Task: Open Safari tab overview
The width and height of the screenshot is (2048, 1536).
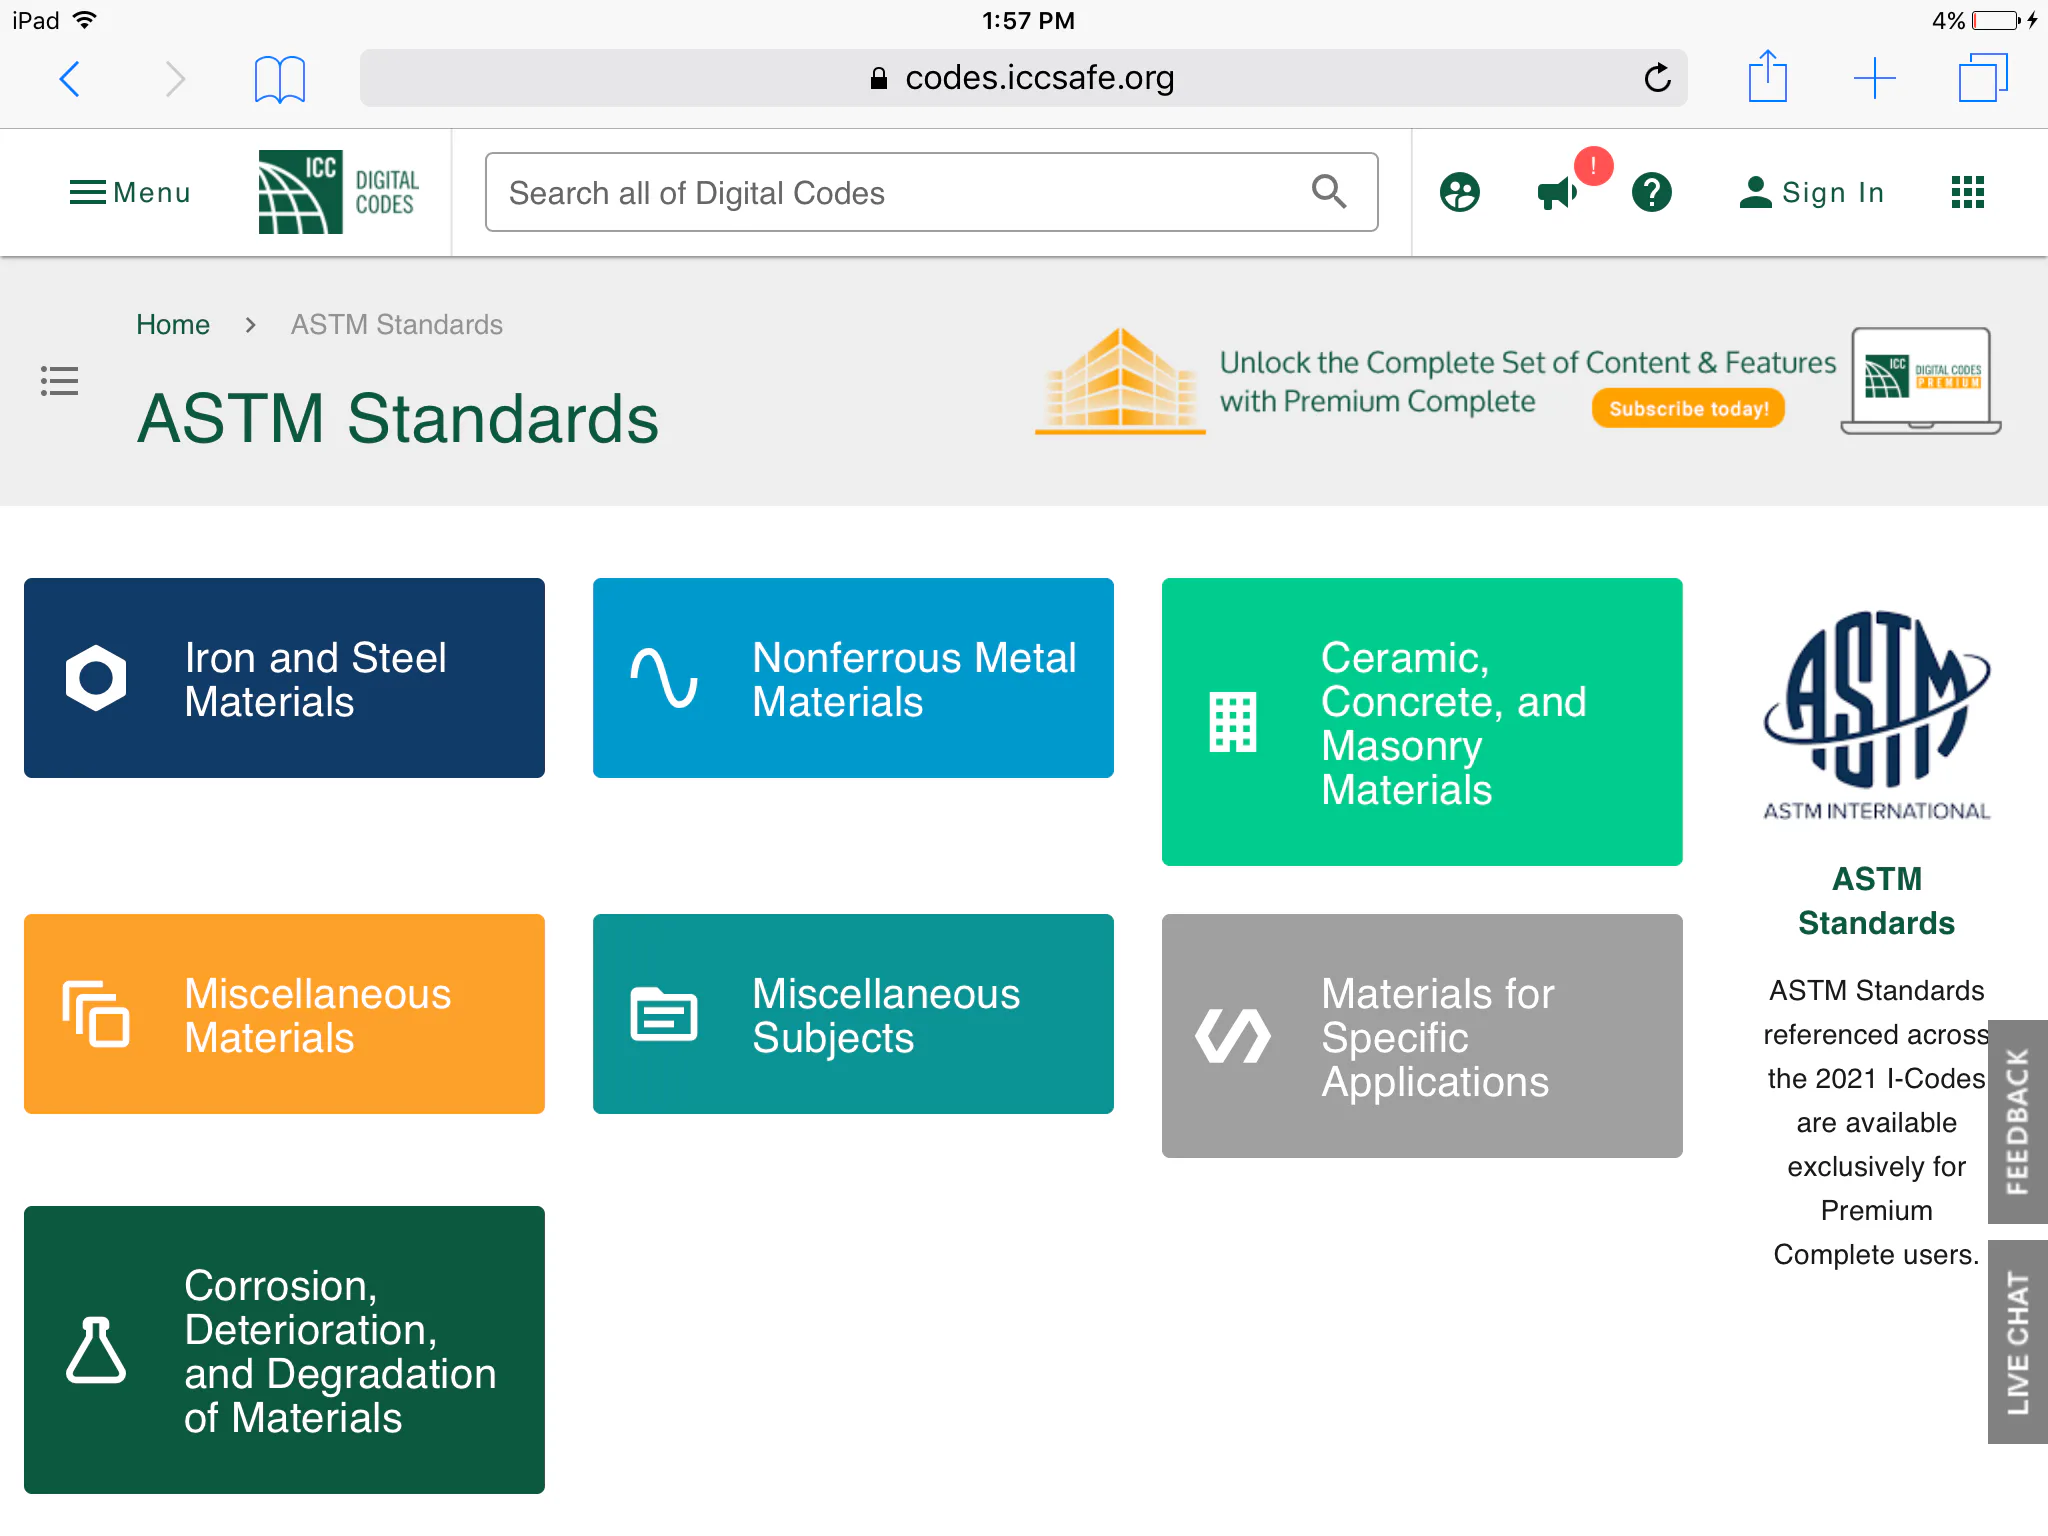Action: click(x=1982, y=78)
